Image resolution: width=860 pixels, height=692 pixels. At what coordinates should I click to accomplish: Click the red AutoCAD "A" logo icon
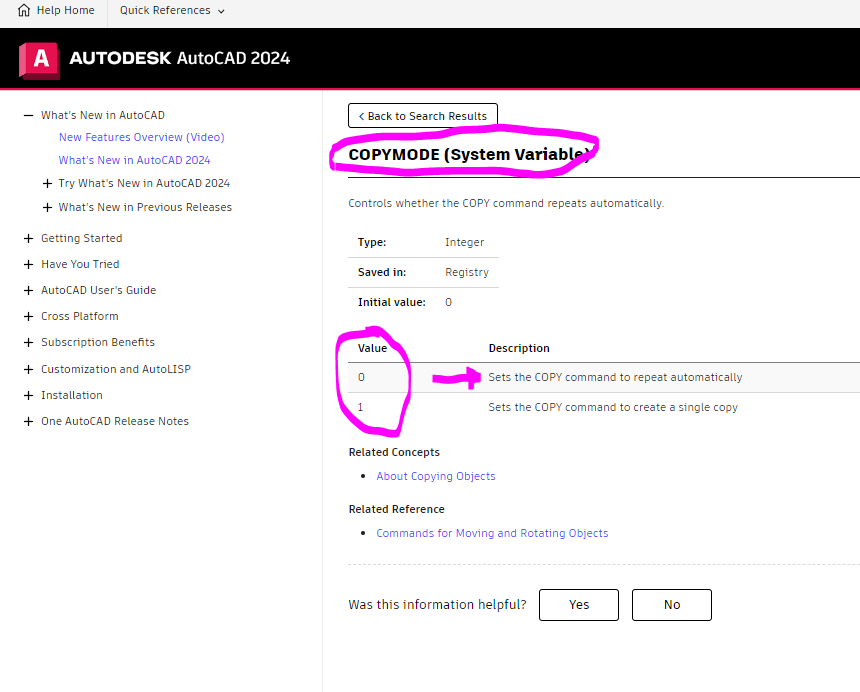[x=38, y=59]
